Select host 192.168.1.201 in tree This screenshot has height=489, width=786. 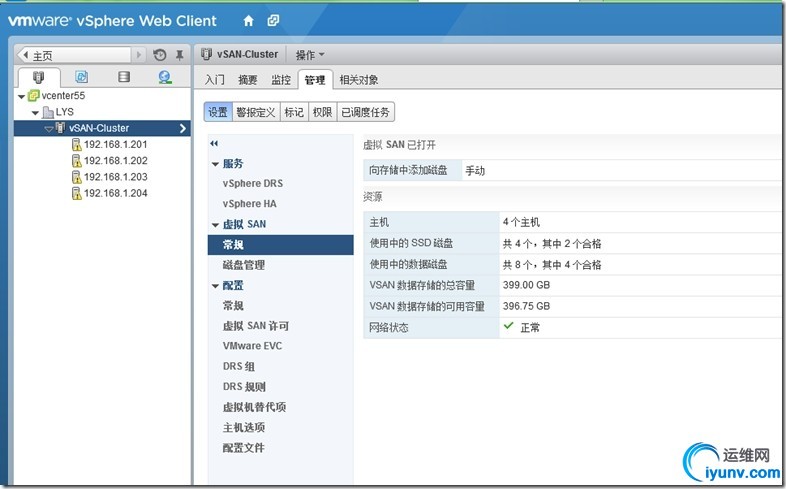point(115,144)
